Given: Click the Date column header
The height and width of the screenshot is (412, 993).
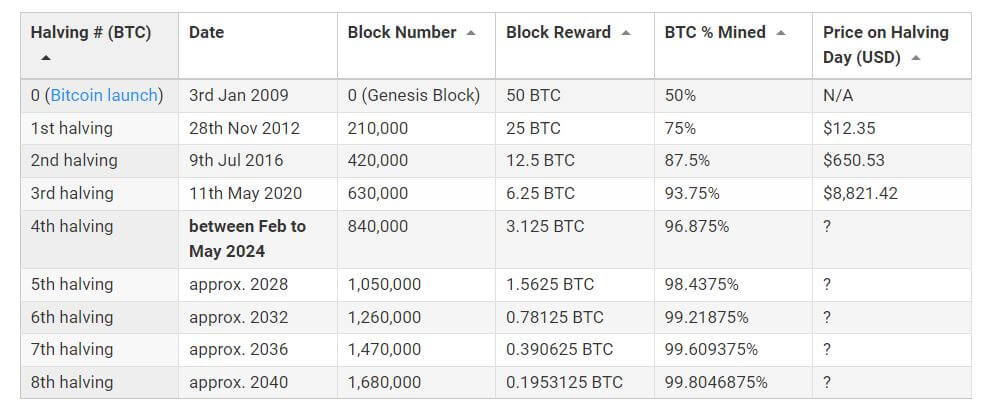Looking at the screenshot, I should [x=207, y=33].
